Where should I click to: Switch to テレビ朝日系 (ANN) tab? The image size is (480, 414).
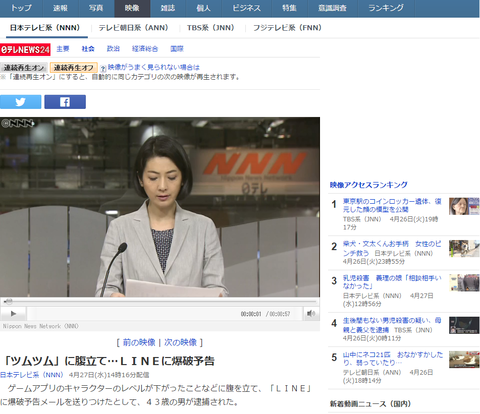tap(133, 28)
